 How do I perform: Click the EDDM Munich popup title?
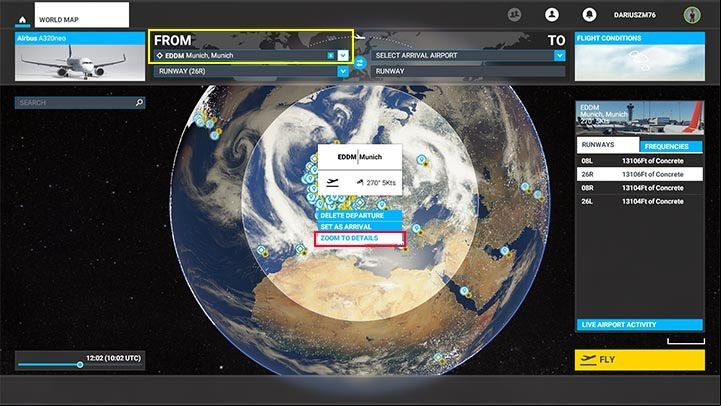pyautogui.click(x=360, y=157)
